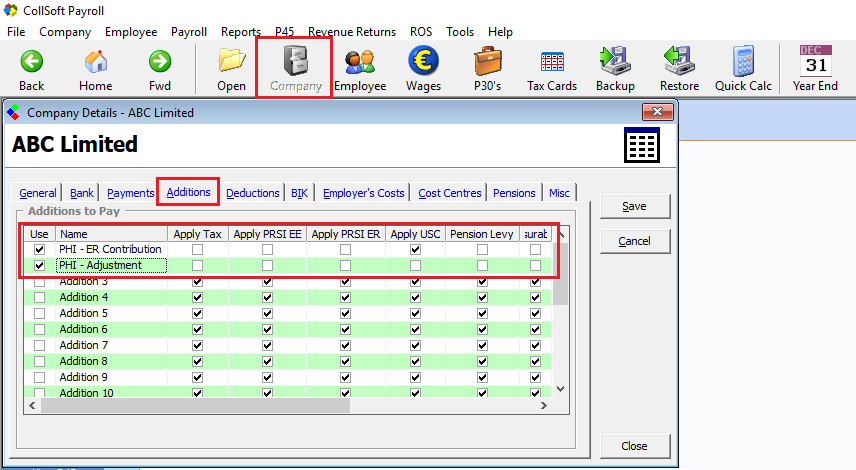Viewport: 856px width, 470px height.
Task: Open the Quick Calc calculator
Action: click(743, 62)
